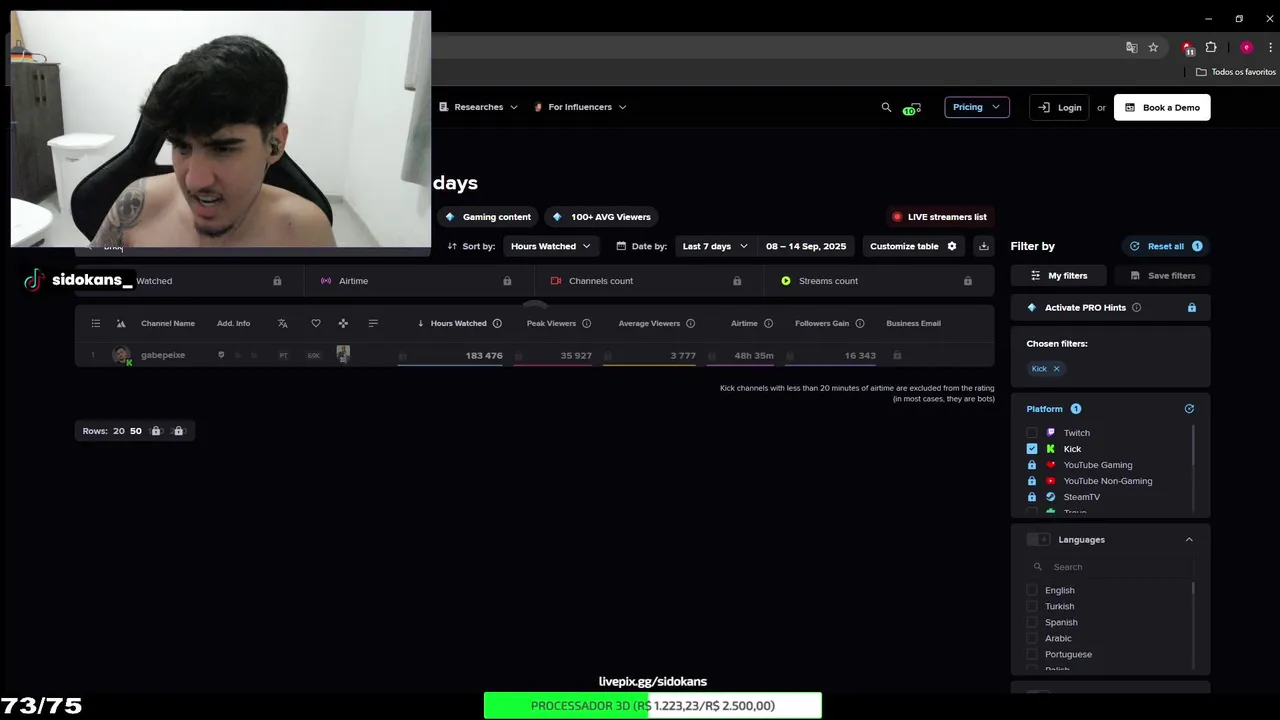Click the info icon next to Activate PRO Hints

coord(1136,307)
